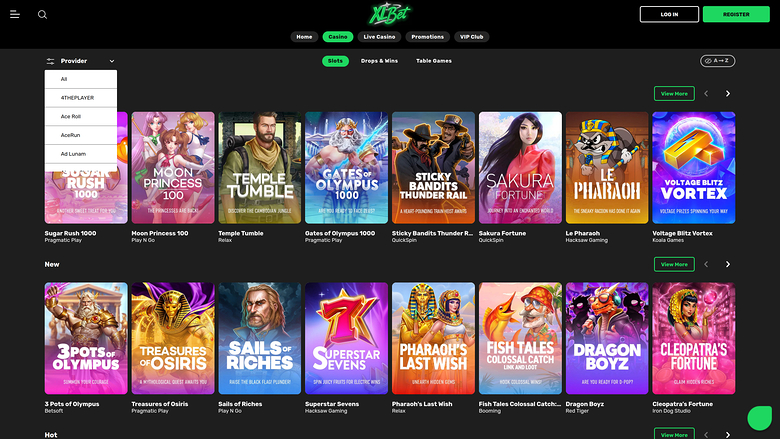Go to previous games in New row

pyautogui.click(x=706, y=264)
